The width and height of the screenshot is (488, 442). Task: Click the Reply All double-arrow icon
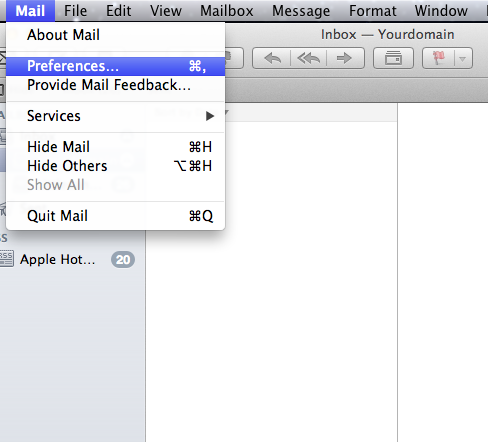coord(309,58)
